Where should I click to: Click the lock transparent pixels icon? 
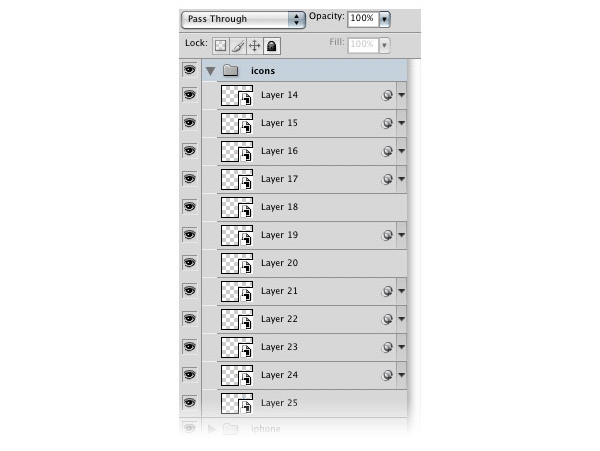222,46
